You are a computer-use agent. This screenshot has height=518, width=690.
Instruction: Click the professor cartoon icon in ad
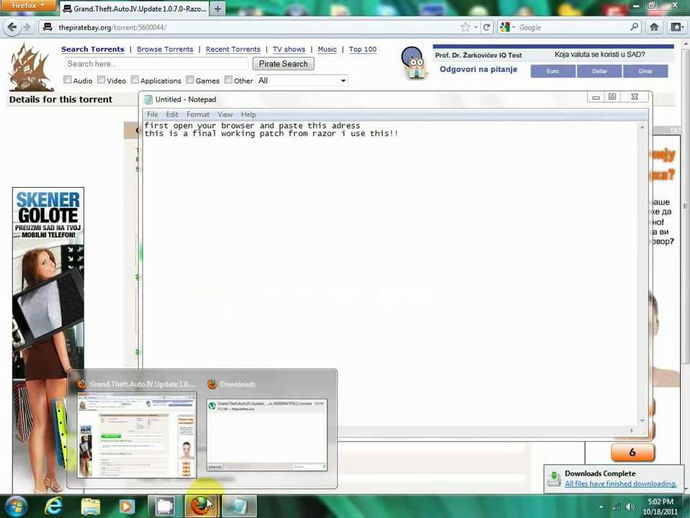pyautogui.click(x=415, y=62)
